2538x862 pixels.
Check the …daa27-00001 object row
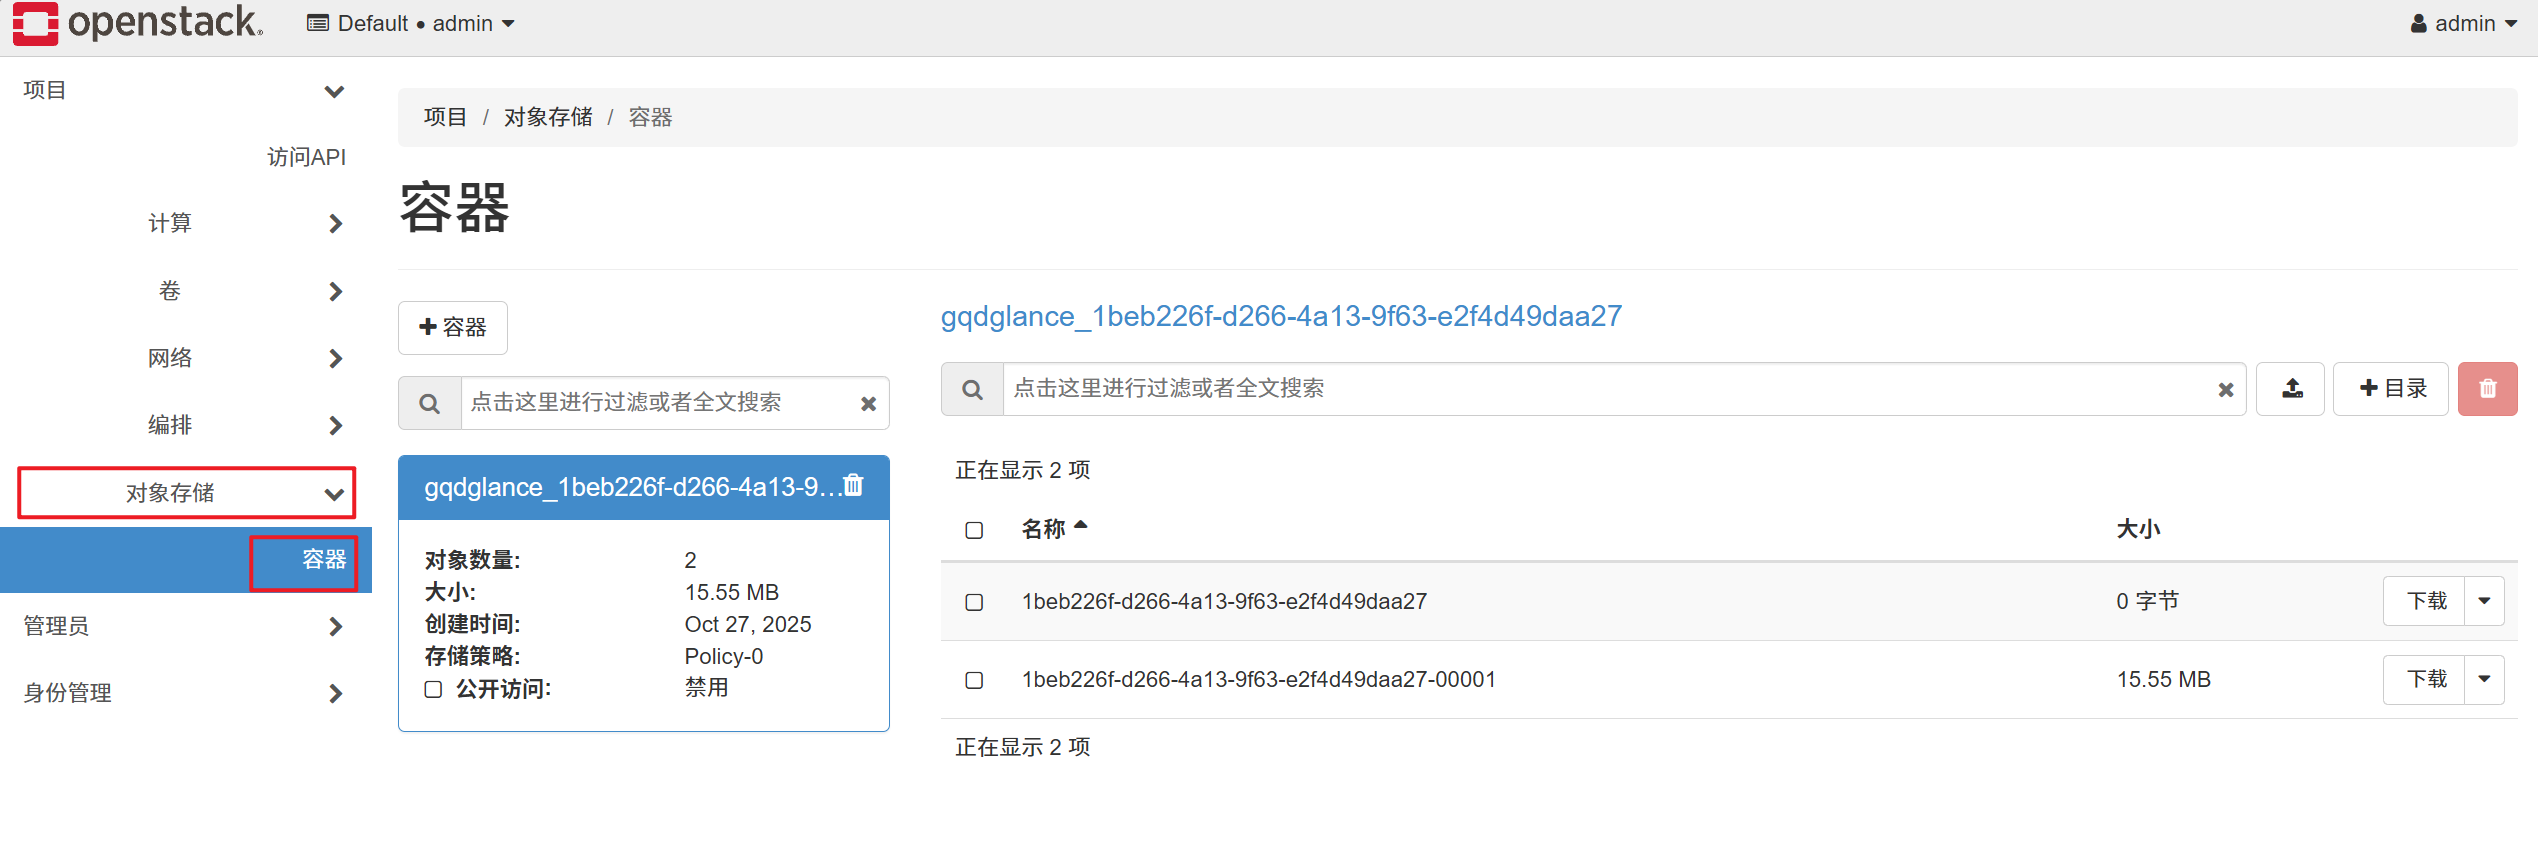(x=974, y=680)
